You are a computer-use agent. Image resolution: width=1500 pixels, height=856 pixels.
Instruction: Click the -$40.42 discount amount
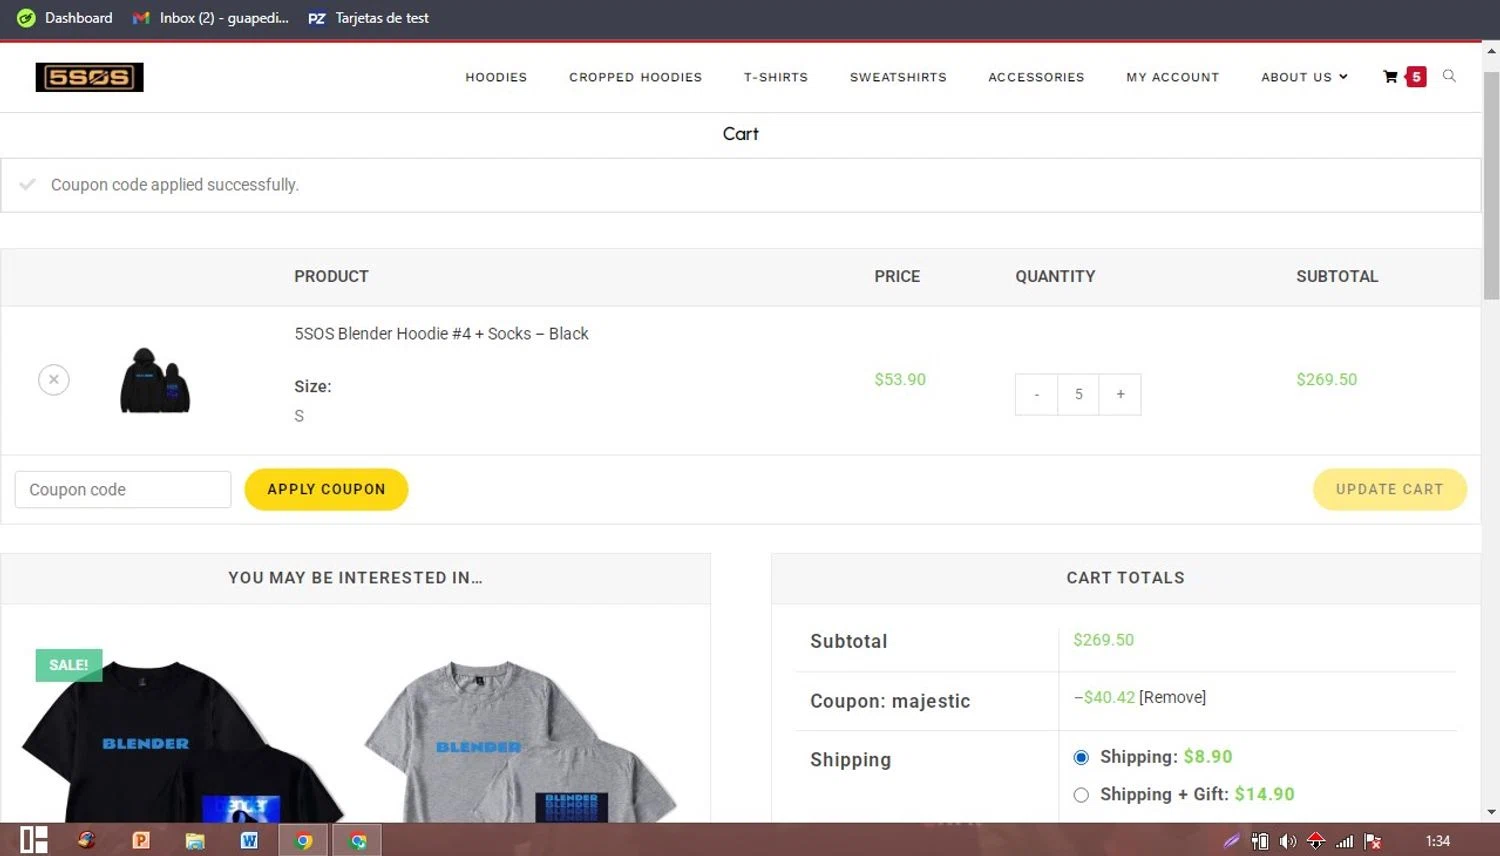click(1105, 697)
